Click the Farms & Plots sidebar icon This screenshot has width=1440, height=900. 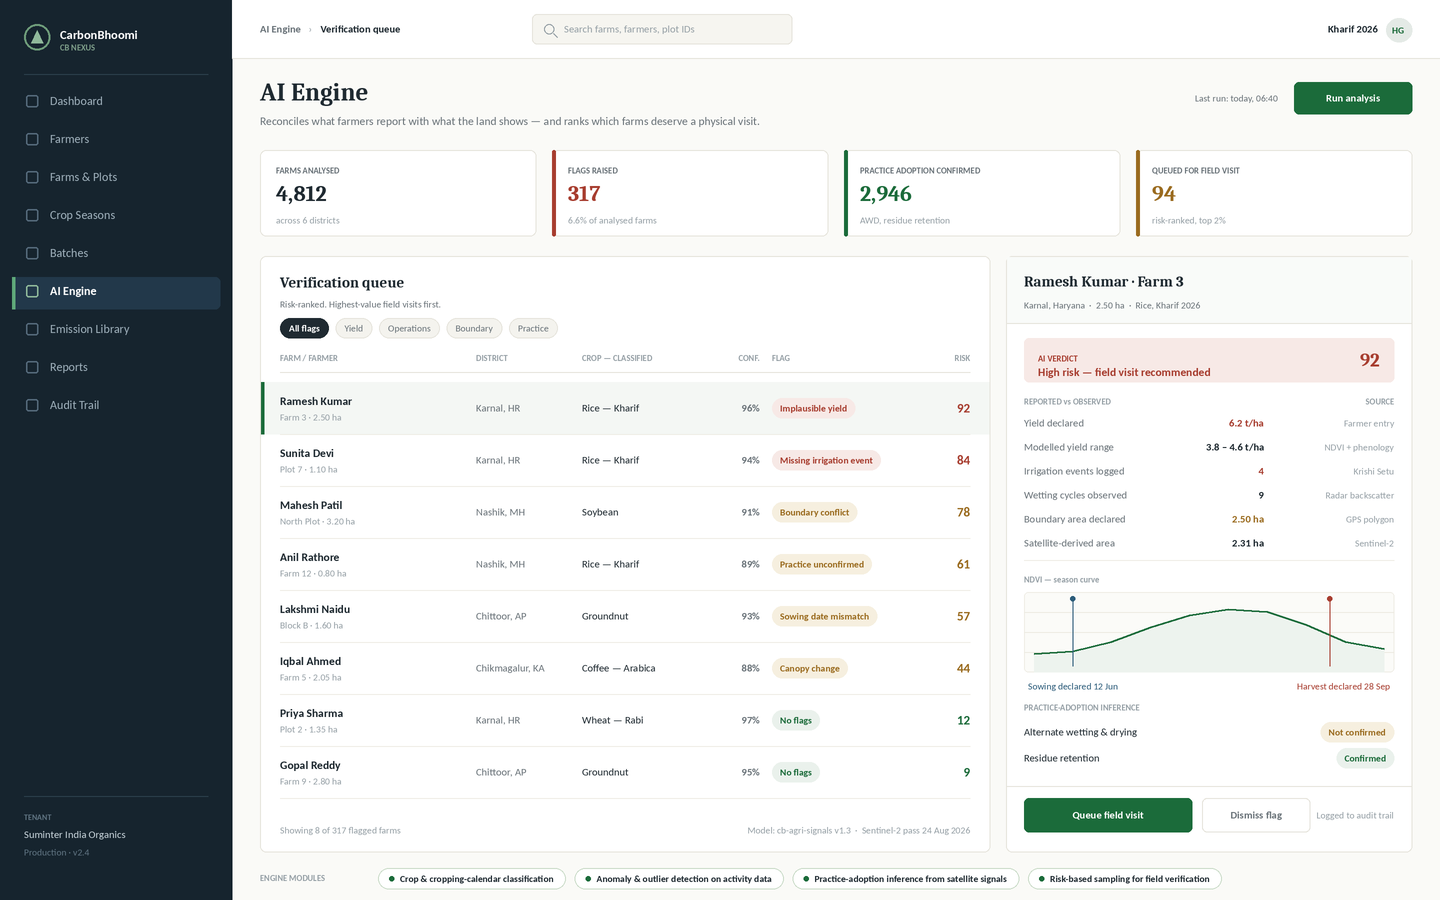pyautogui.click(x=32, y=177)
